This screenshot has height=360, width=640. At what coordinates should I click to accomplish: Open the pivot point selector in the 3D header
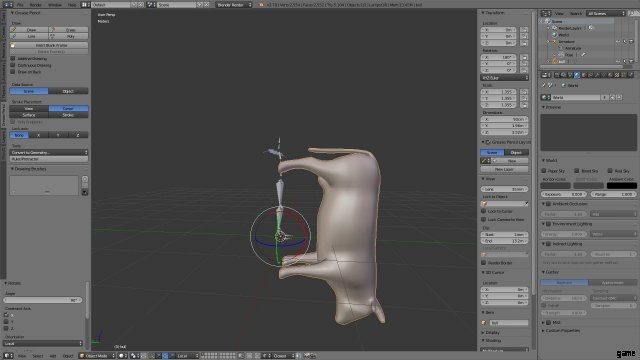coord(135,356)
